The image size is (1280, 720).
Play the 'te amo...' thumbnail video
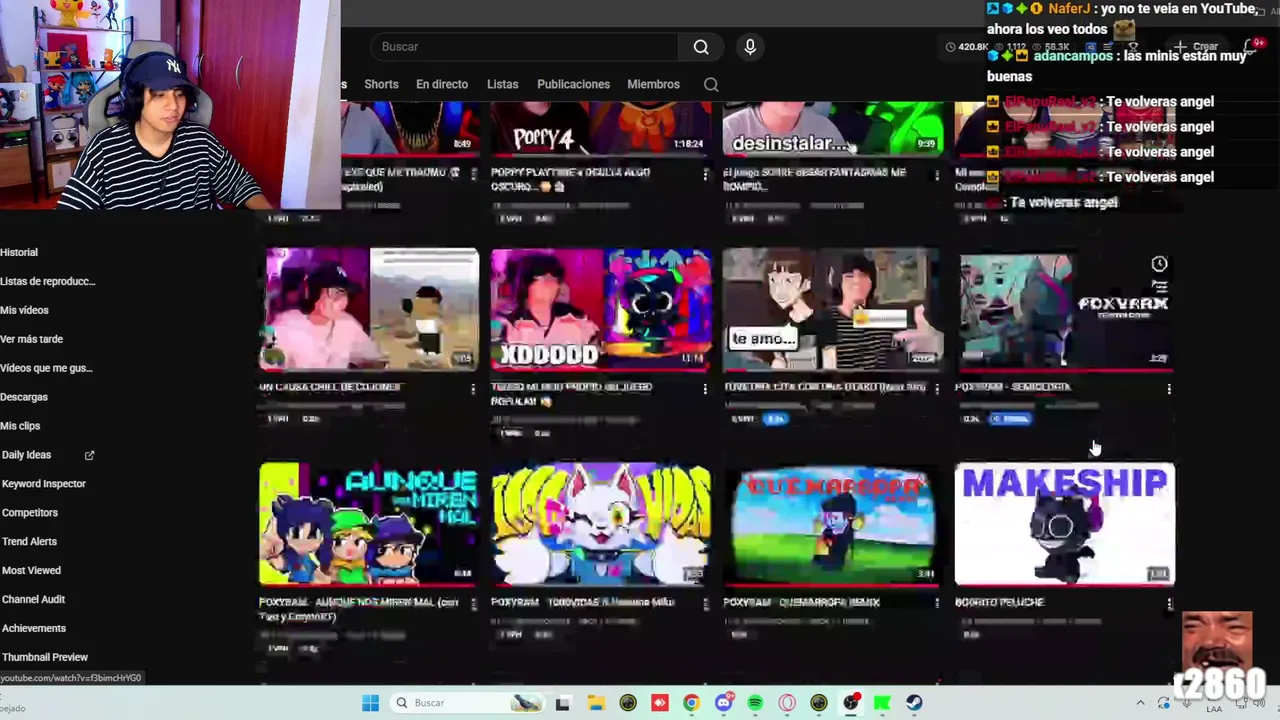point(832,309)
